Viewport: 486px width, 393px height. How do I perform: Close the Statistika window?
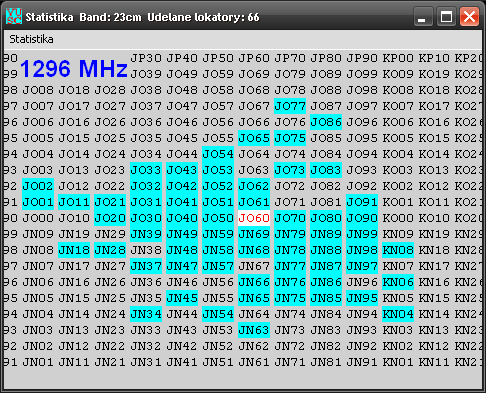(x=469, y=16)
